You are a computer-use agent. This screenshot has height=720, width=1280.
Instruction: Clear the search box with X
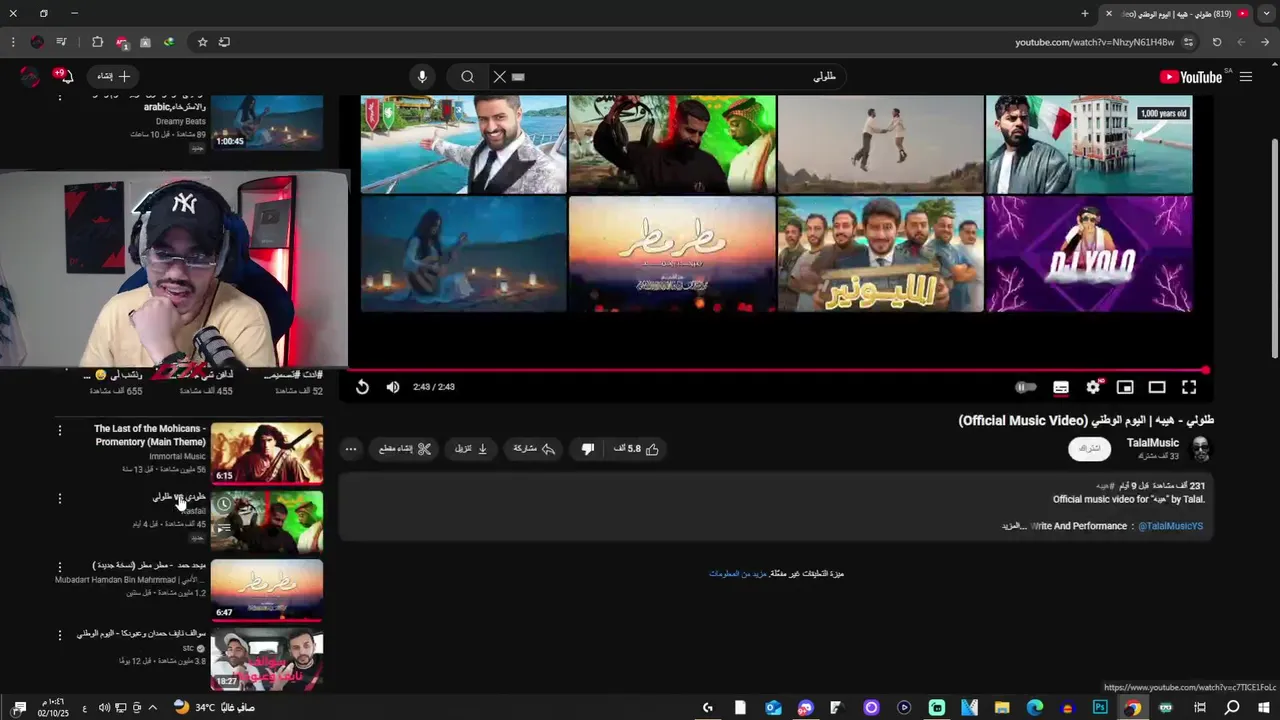coord(499,77)
